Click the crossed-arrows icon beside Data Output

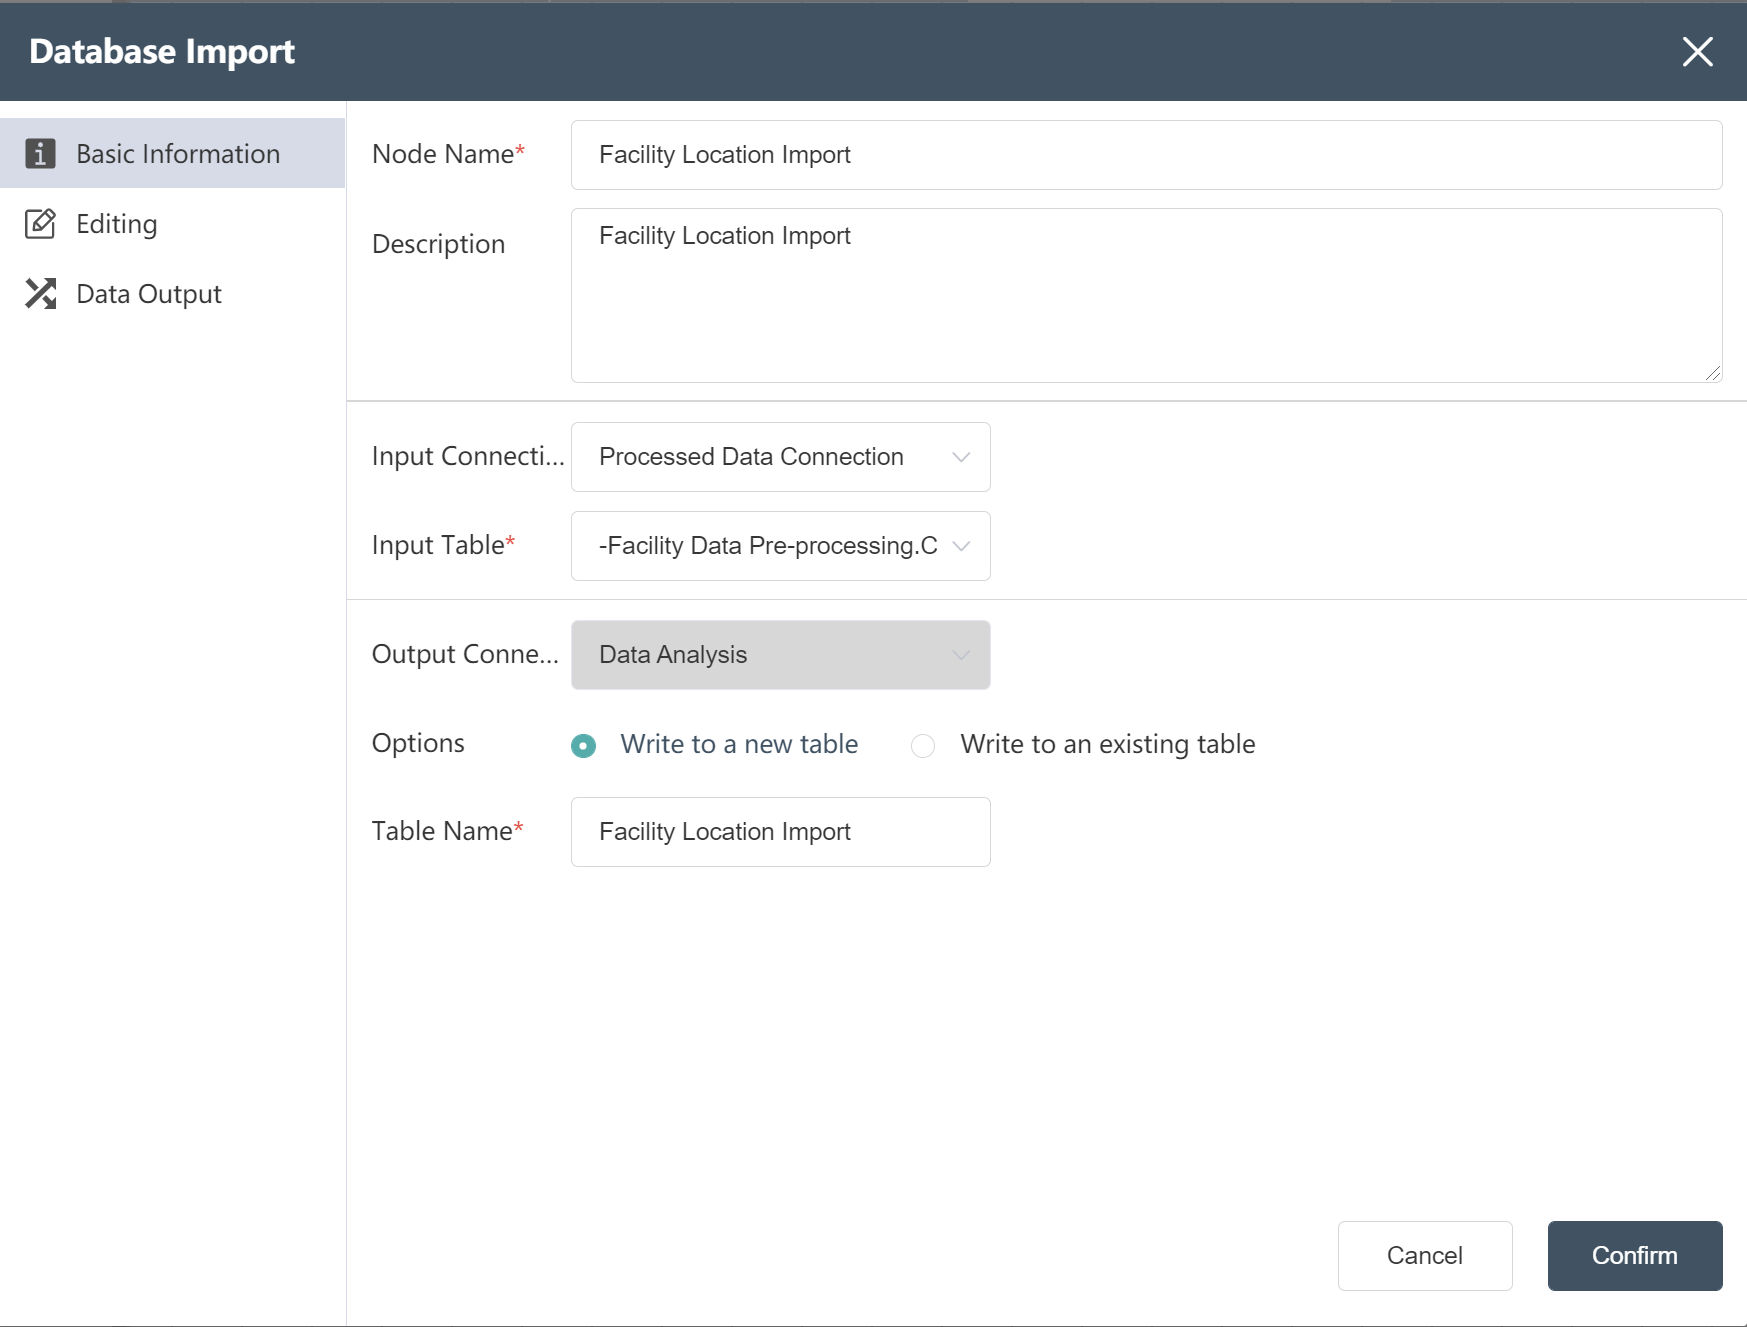[x=40, y=294]
